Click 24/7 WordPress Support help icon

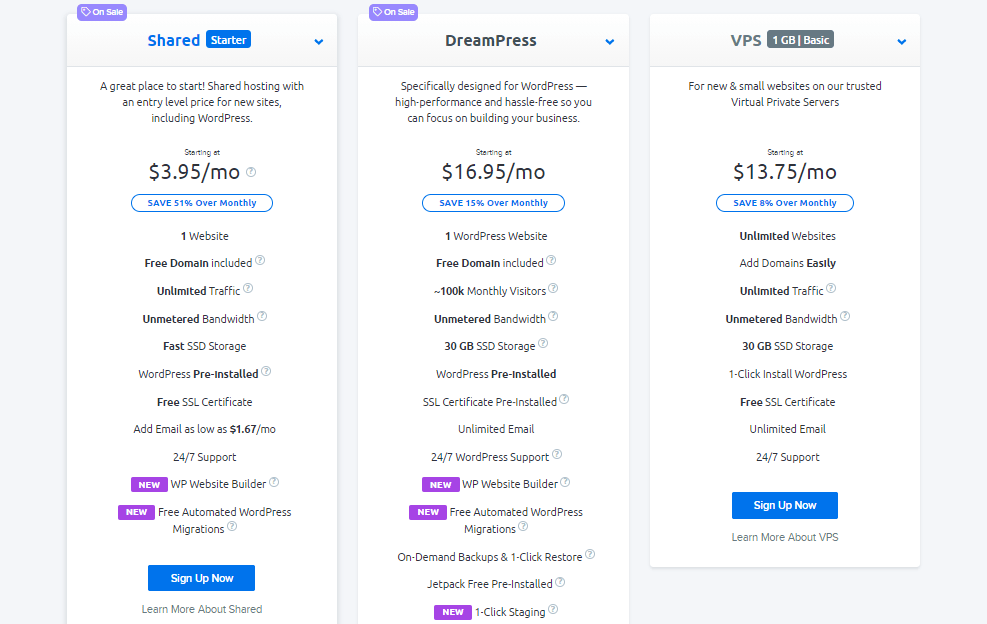557,455
